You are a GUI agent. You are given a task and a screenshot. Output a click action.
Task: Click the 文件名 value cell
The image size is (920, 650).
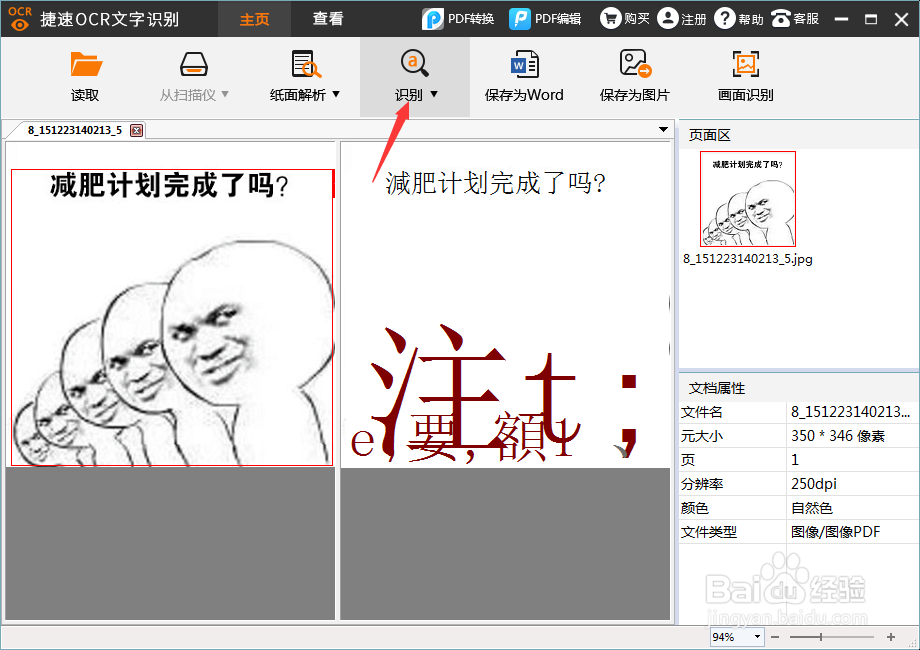(852, 412)
